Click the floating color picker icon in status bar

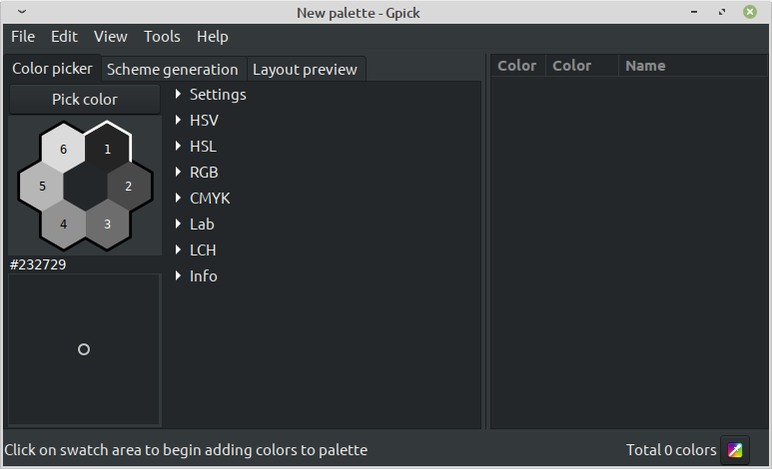coord(735,450)
